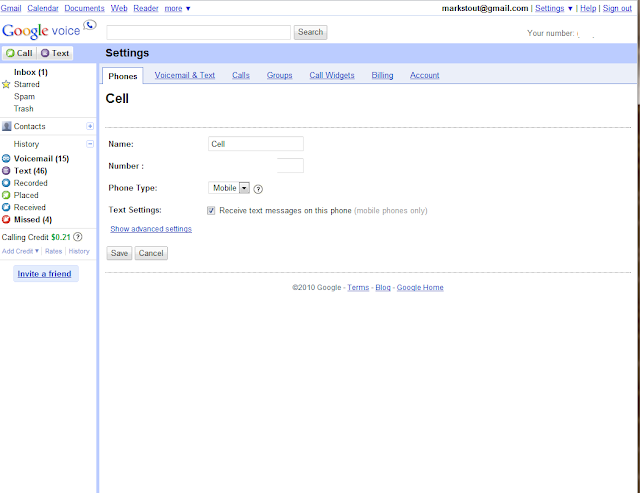Viewport: 640px width, 493px height.
Task: Click the Starred star icon
Action: [6, 84]
